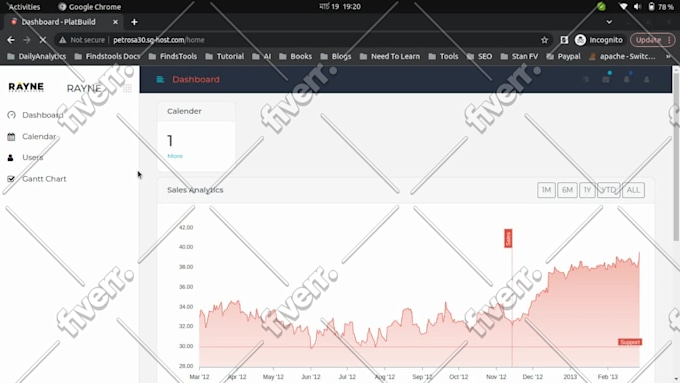The image size is (680, 383).
Task: Open the Stan FV bookmark folder
Action: pyautogui.click(x=519, y=56)
